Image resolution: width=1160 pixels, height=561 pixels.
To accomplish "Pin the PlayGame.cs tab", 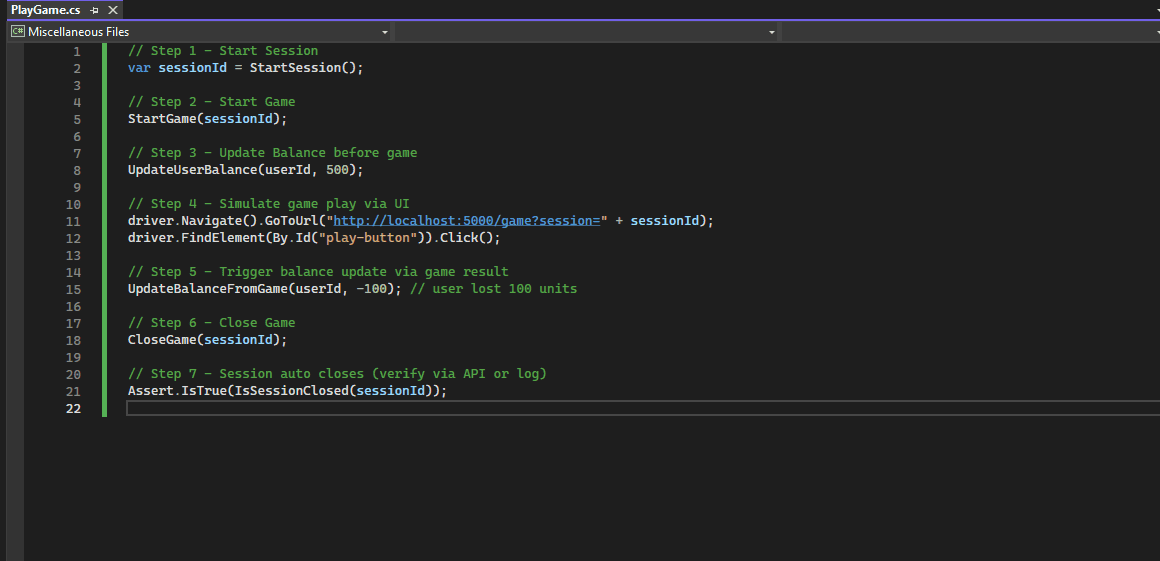I will pos(94,10).
